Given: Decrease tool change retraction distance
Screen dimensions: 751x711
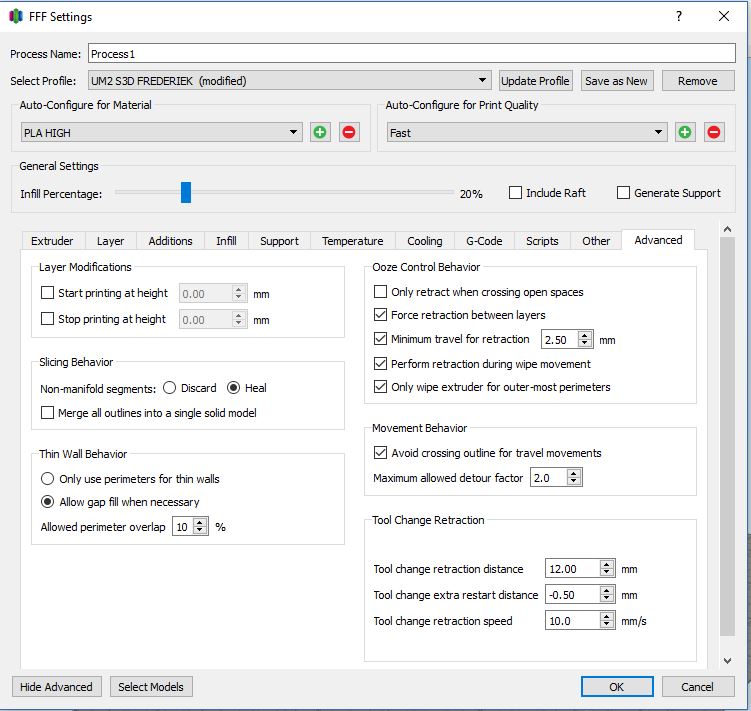Looking at the screenshot, I should [x=607, y=573].
